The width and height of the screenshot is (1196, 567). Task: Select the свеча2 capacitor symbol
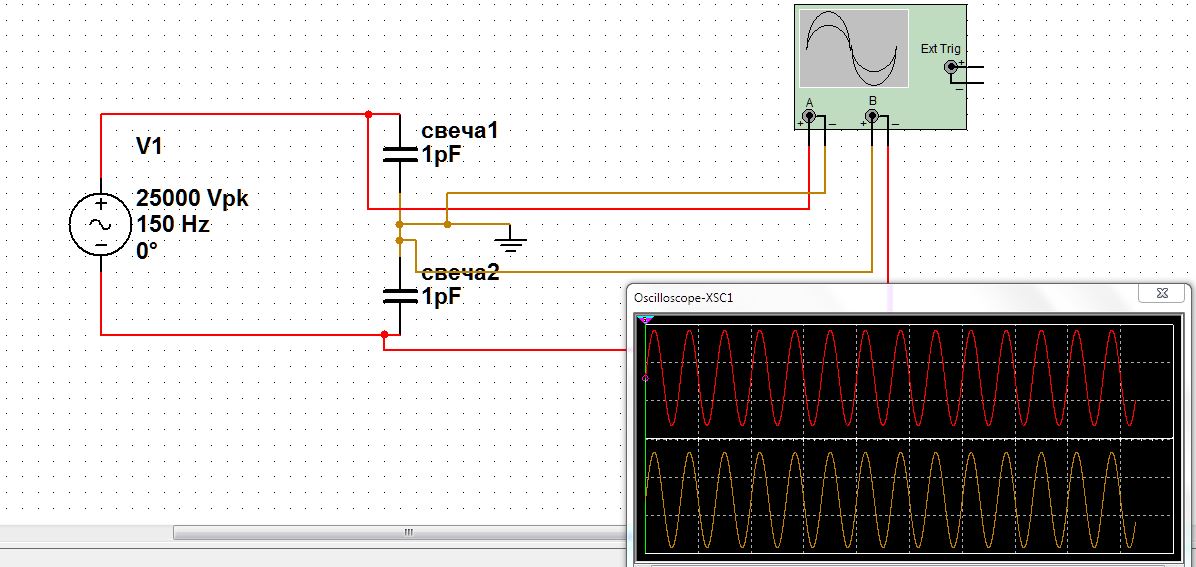399,295
